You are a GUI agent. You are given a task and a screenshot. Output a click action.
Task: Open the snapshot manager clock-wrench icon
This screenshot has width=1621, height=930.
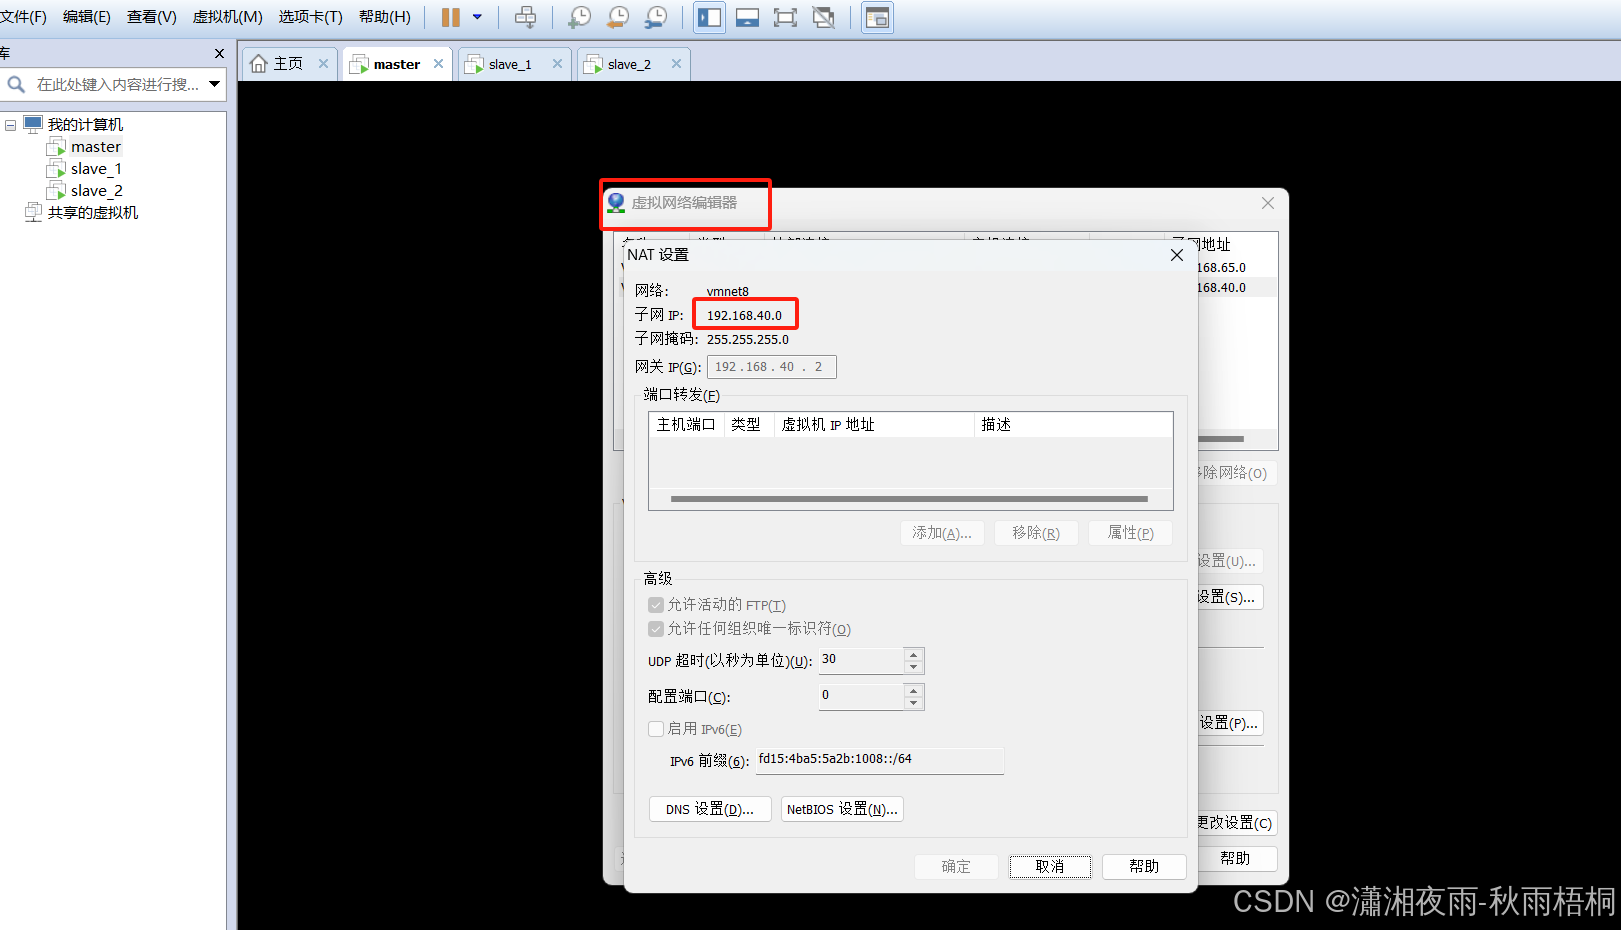coord(656,17)
